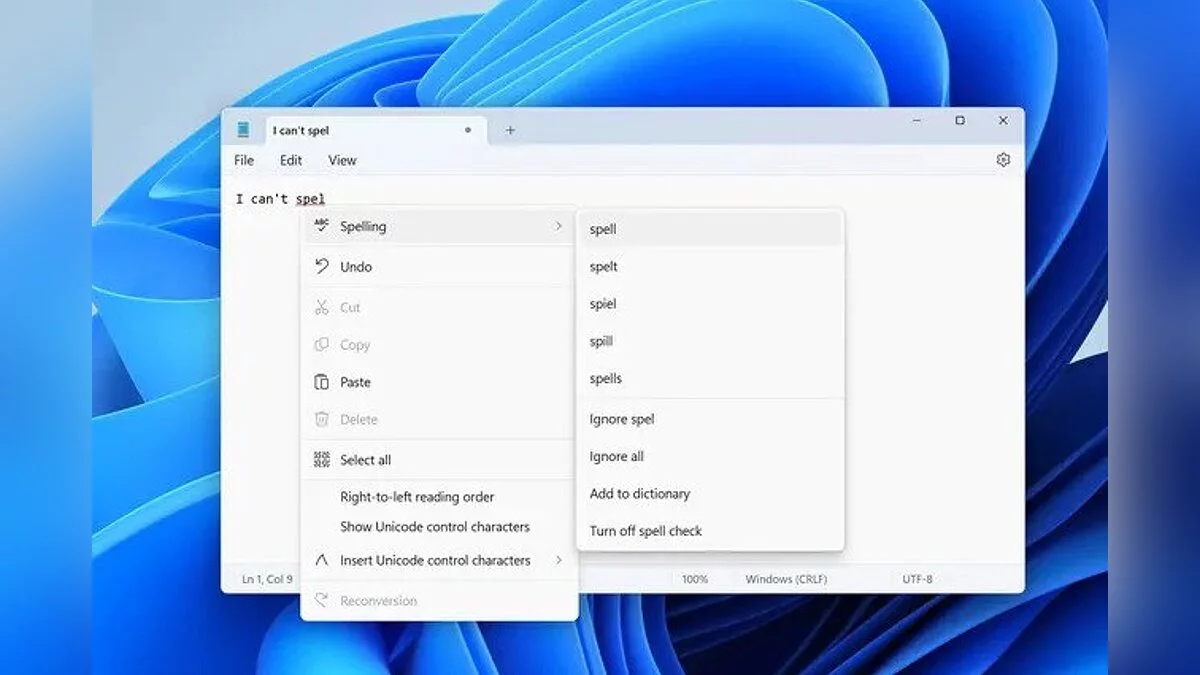This screenshot has width=1200, height=675.
Task: Click the misspelled word 'spel' in text area
Action: 310,199
